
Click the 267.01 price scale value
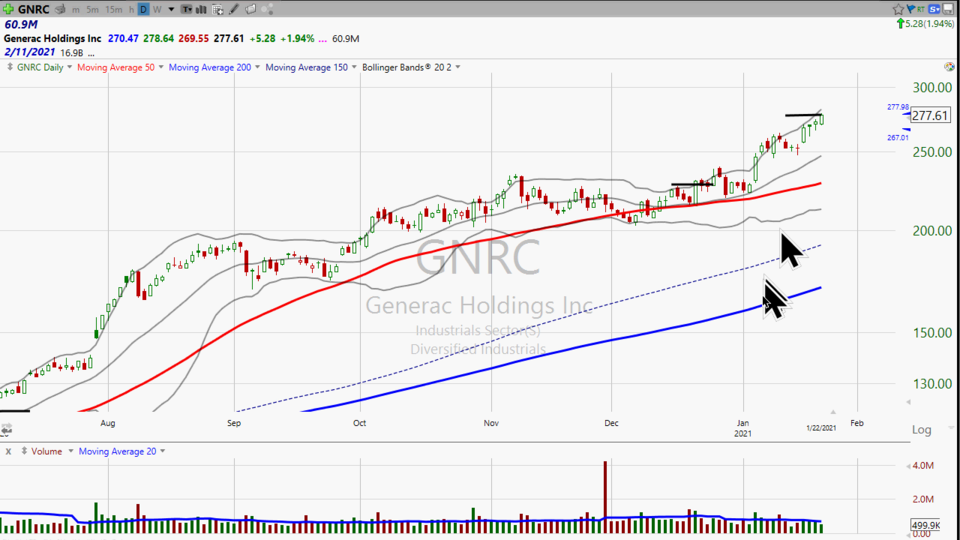click(898, 138)
